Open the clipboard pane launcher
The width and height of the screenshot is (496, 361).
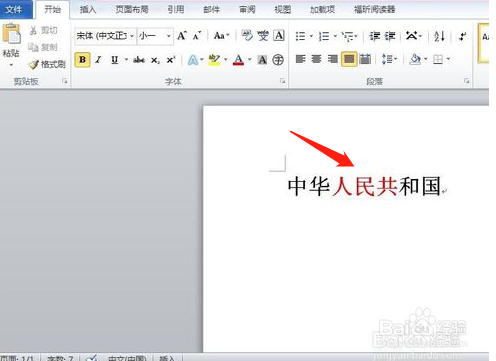click(65, 81)
